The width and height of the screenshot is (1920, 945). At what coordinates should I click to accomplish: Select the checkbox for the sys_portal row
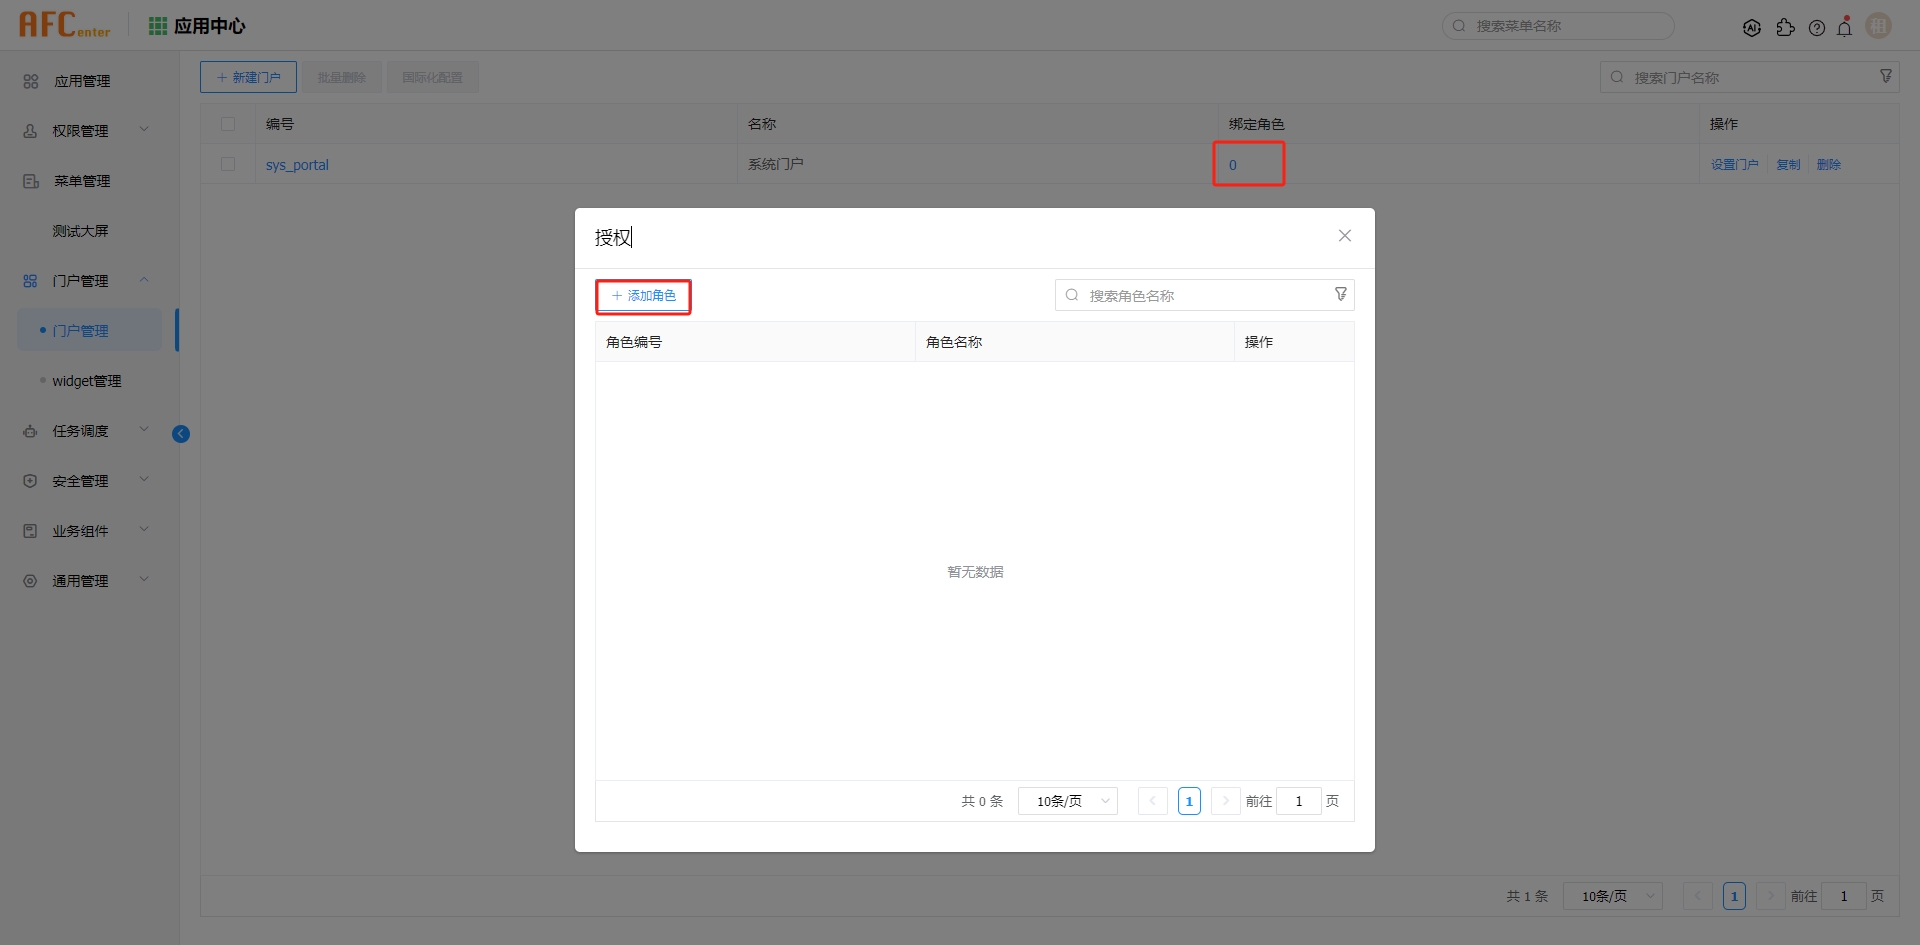(227, 164)
